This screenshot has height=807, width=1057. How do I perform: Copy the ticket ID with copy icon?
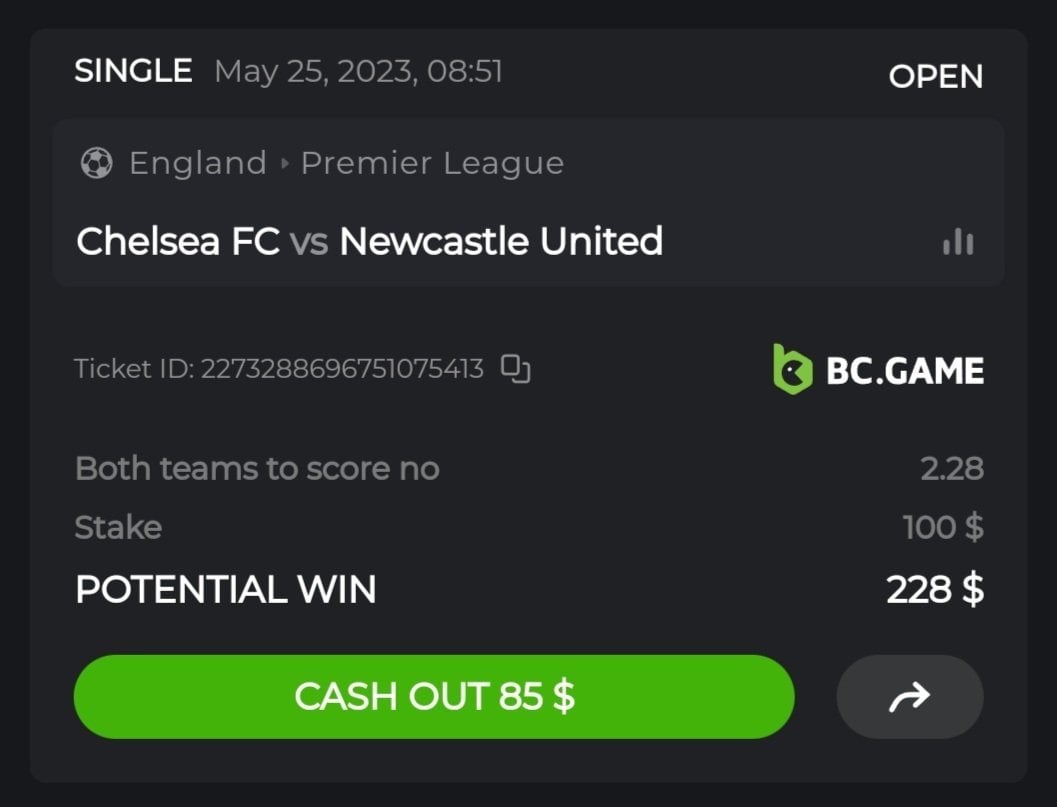click(x=515, y=369)
